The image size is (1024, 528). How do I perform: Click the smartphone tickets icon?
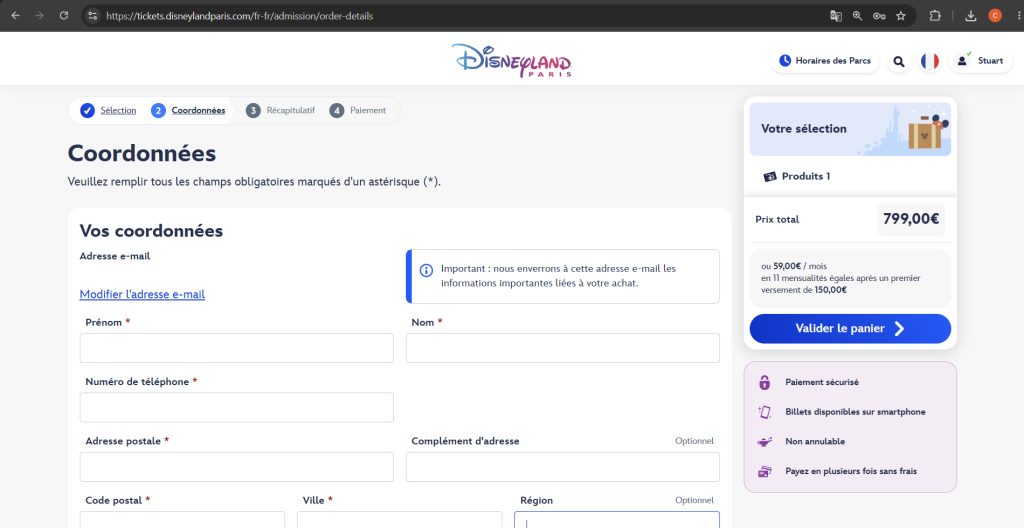[765, 412]
